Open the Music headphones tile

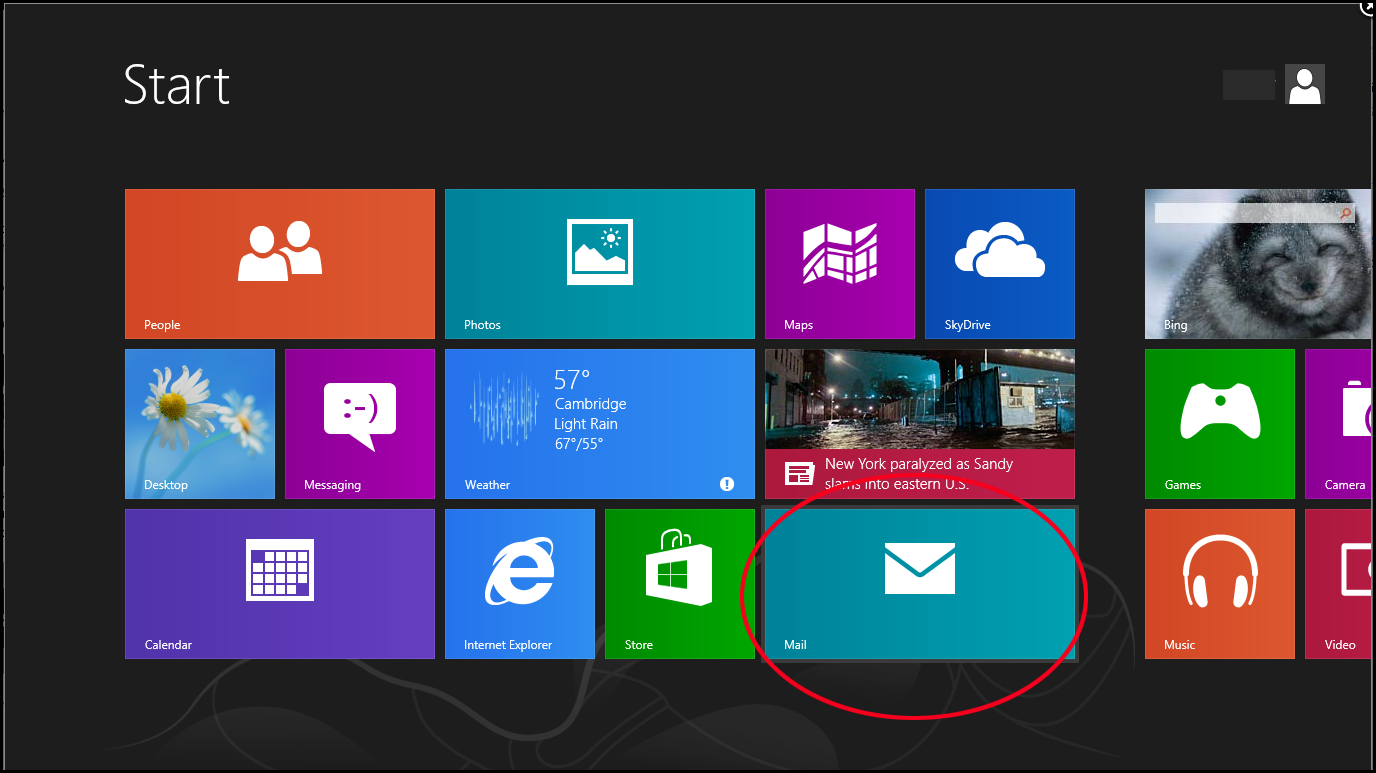tap(1219, 584)
